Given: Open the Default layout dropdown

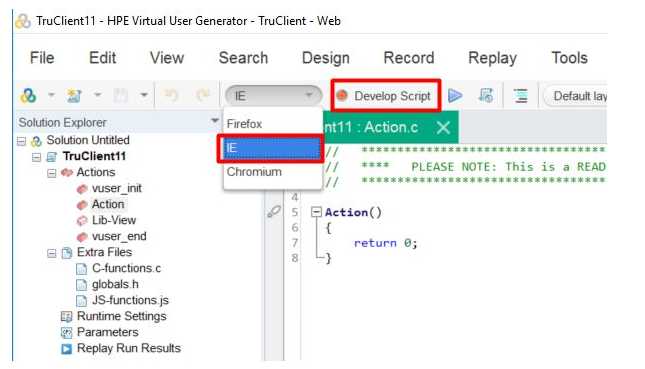Looking at the screenshot, I should point(575,96).
